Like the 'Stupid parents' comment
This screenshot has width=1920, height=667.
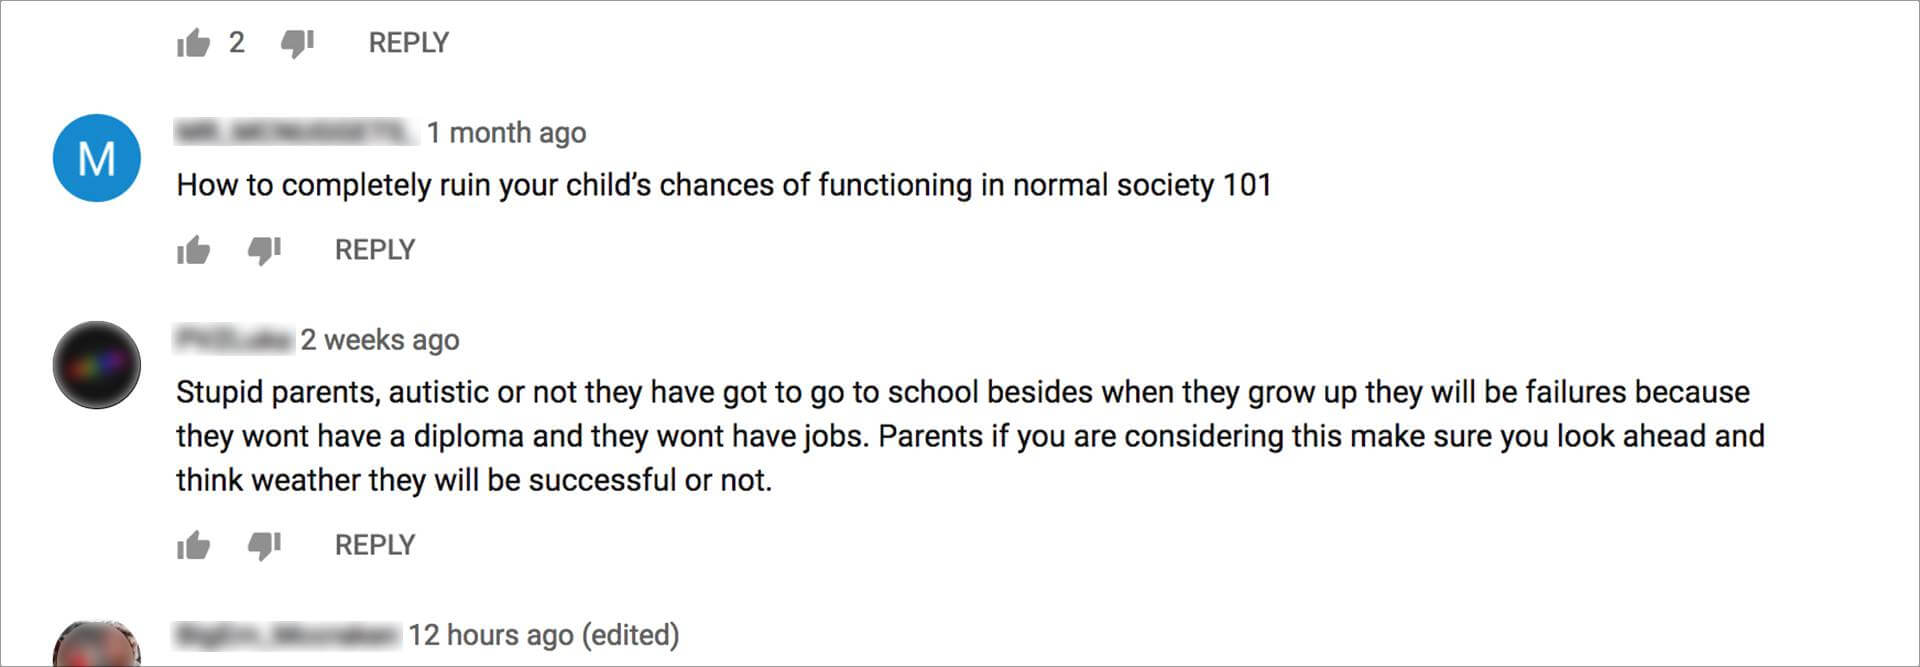(193, 545)
